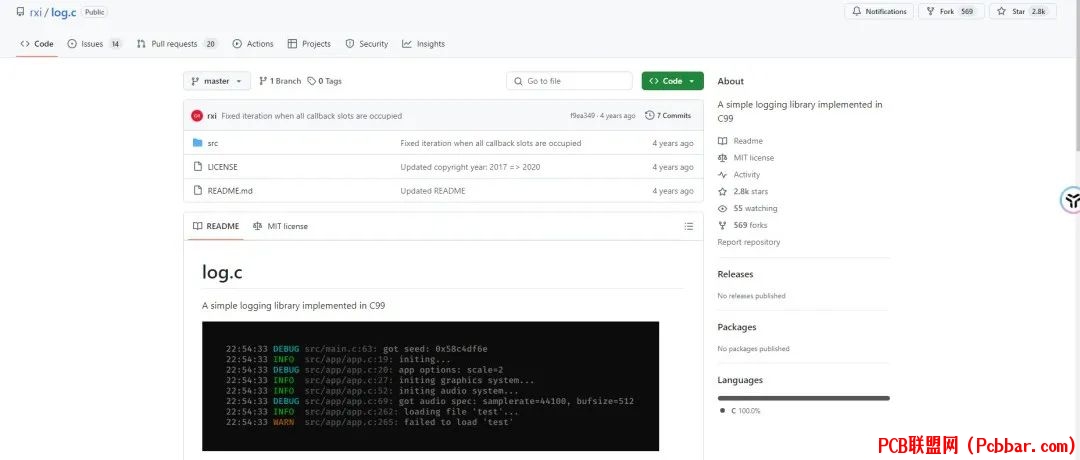Image resolution: width=1080 pixels, height=460 pixels.
Task: Fork the repository via Fork button
Action: point(951,12)
